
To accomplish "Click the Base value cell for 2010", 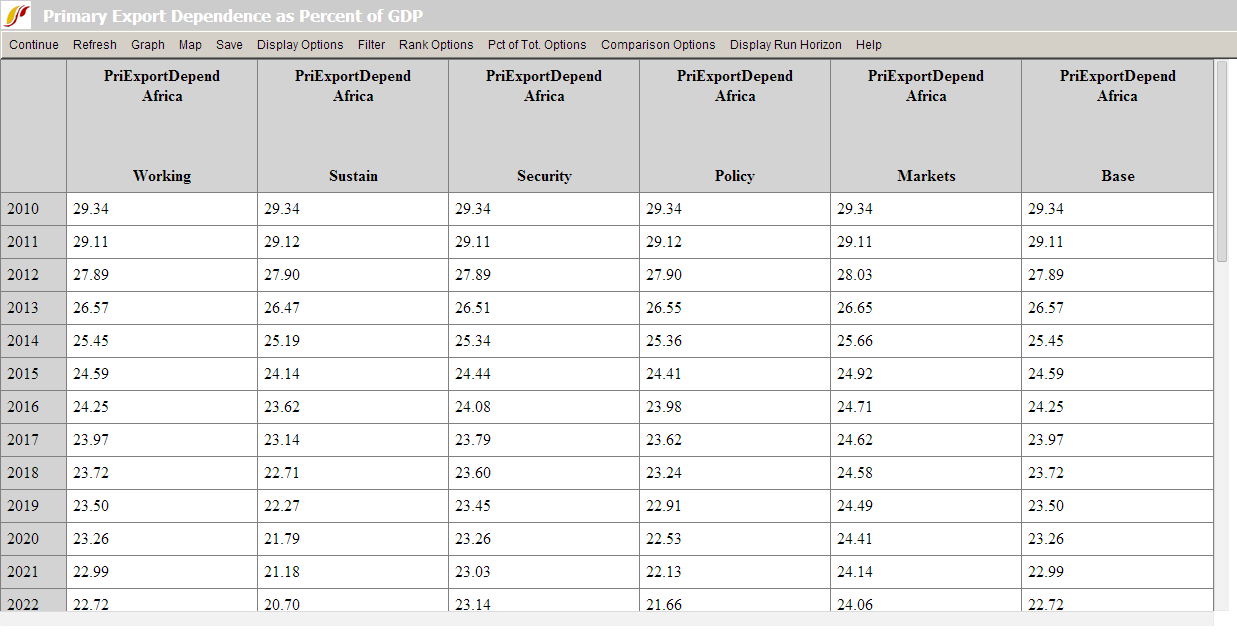I will [x=1117, y=209].
